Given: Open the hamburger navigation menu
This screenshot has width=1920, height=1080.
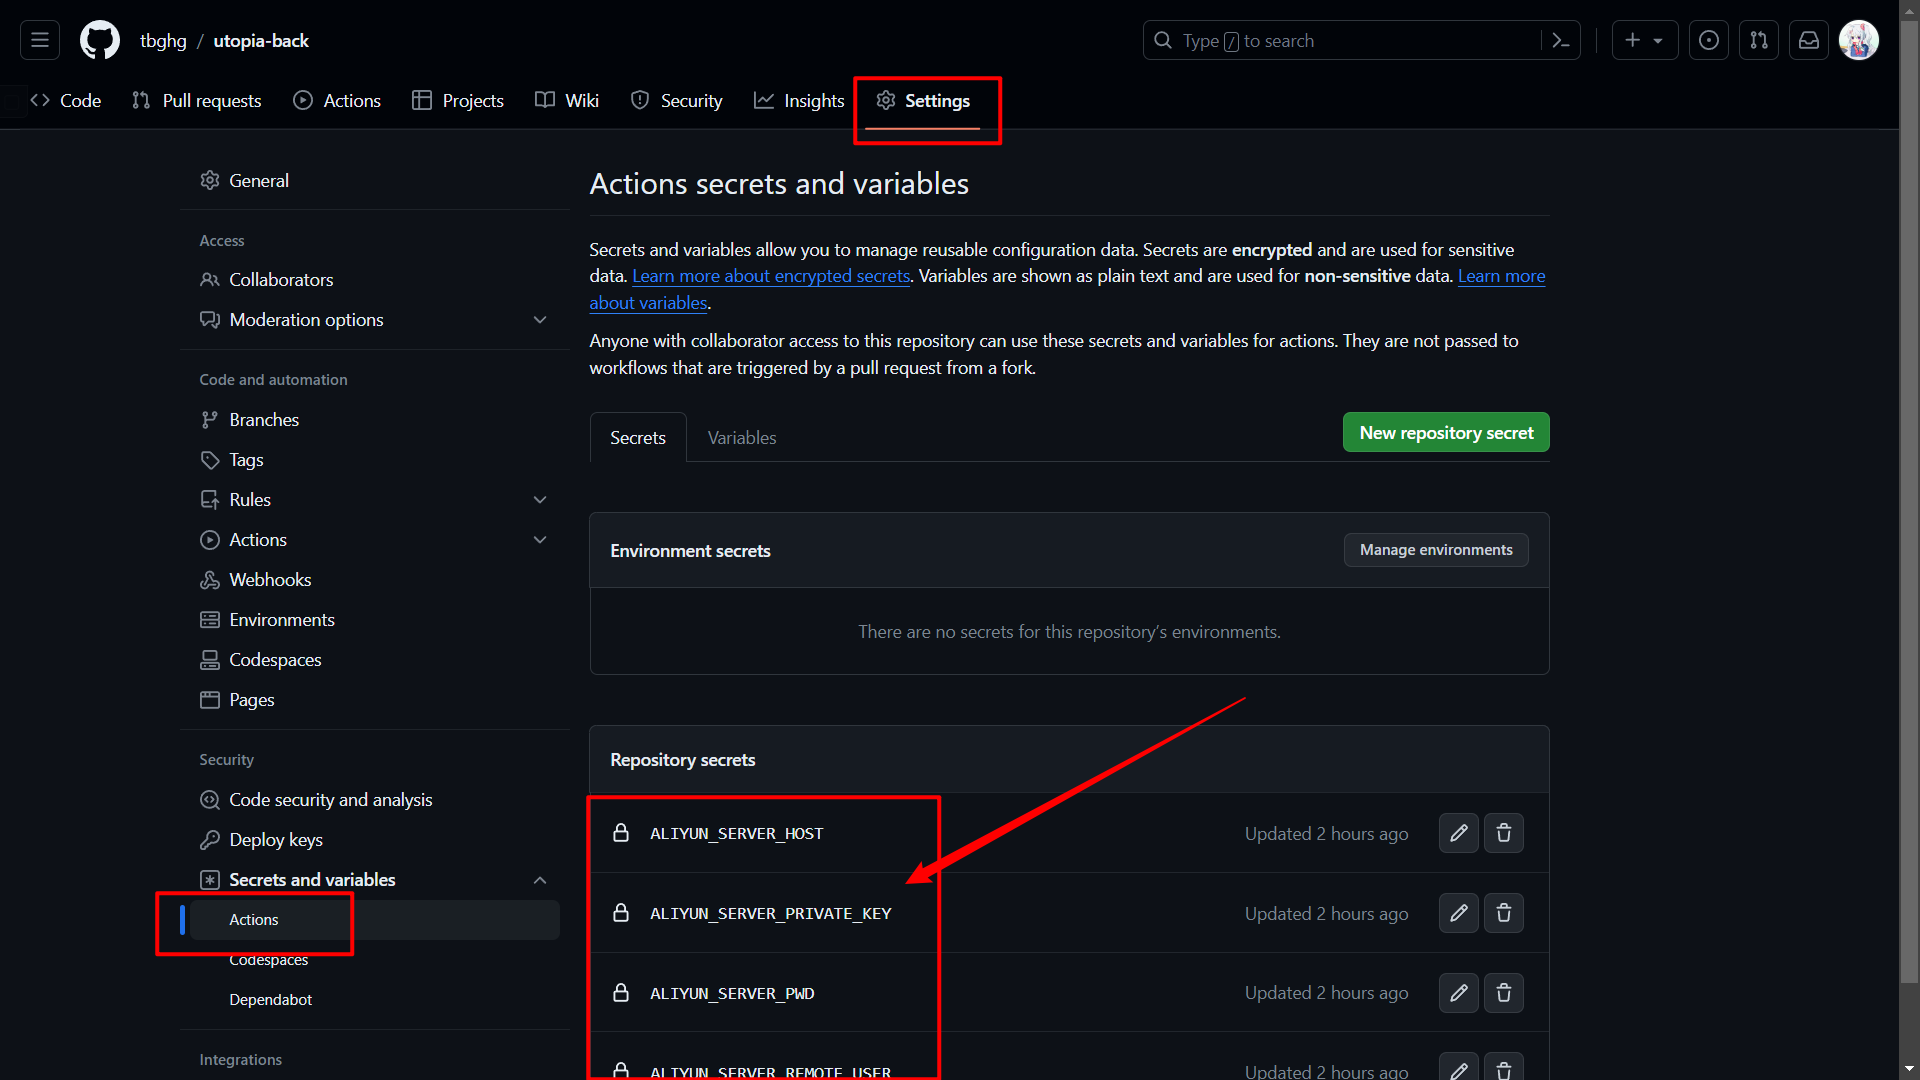Looking at the screenshot, I should click(40, 41).
